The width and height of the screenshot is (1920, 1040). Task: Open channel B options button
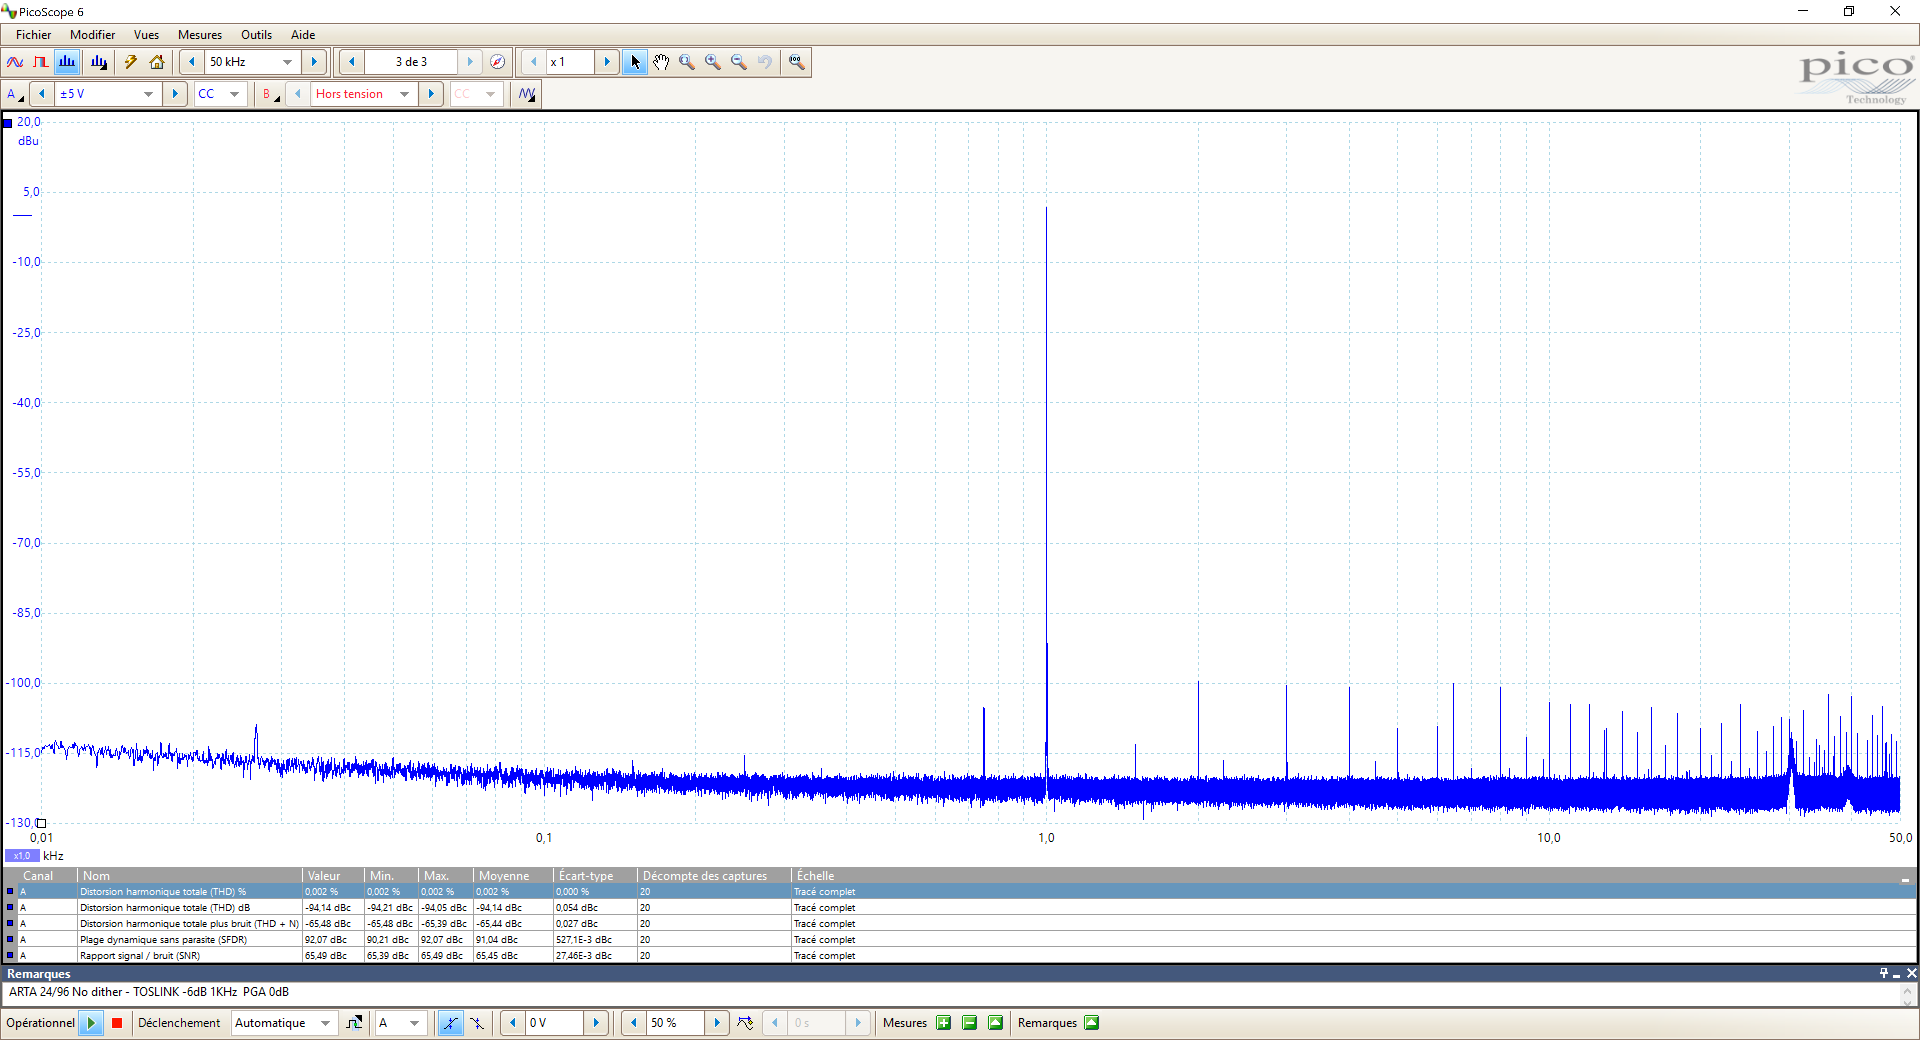tap(270, 94)
